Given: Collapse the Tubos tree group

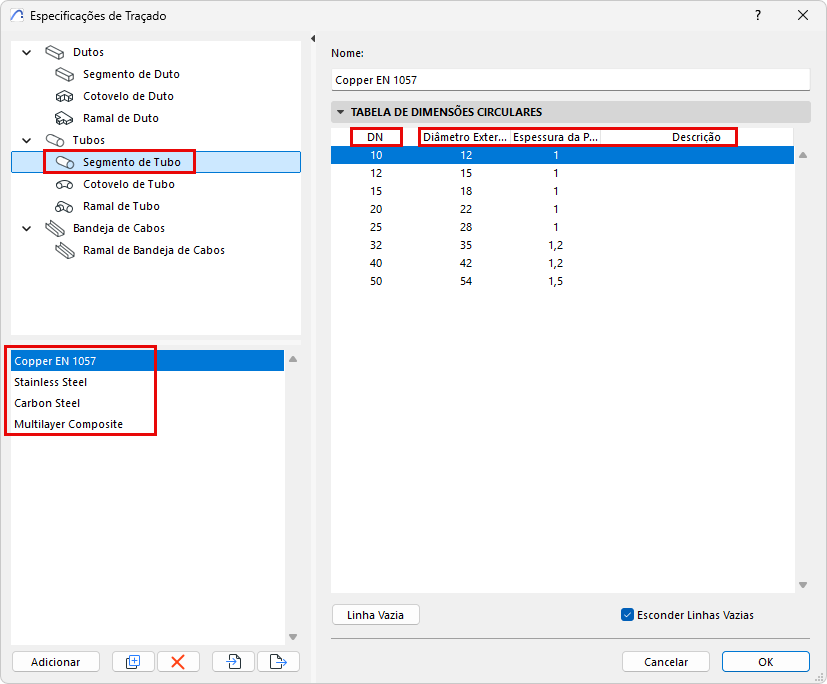Looking at the screenshot, I should tap(27, 140).
